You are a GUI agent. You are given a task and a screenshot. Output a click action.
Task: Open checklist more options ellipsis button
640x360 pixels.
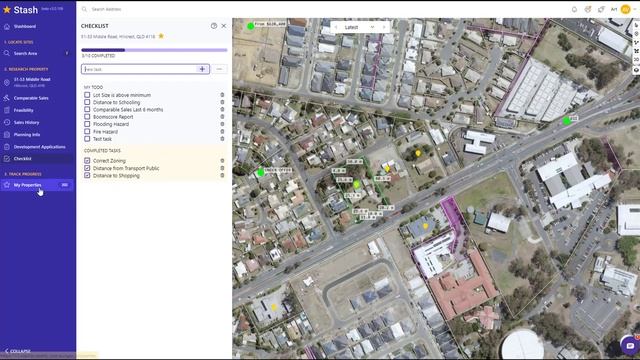pyautogui.click(x=220, y=69)
